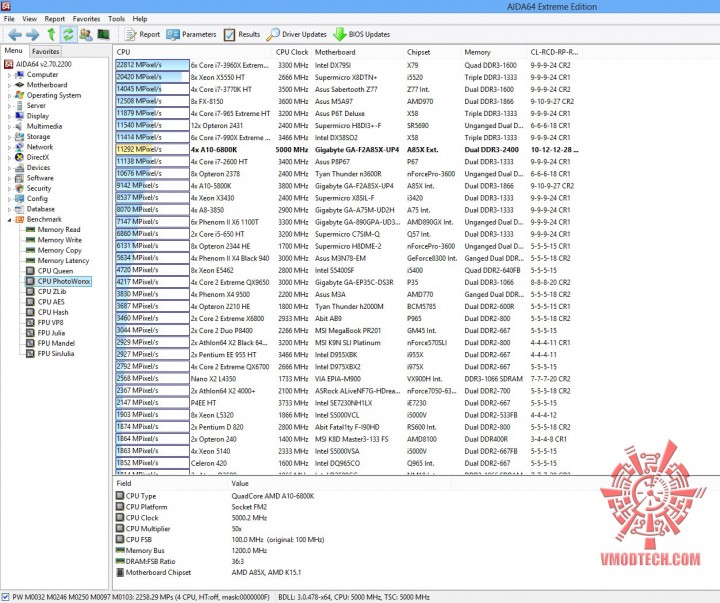
Task: Click the 11292 MPixel/s highlighted bar
Action: 152,149
